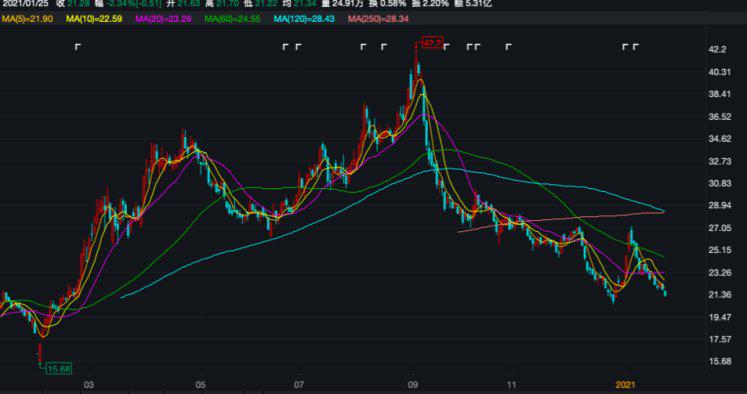Click the 28.94 price axis label

pyautogui.click(x=720, y=206)
